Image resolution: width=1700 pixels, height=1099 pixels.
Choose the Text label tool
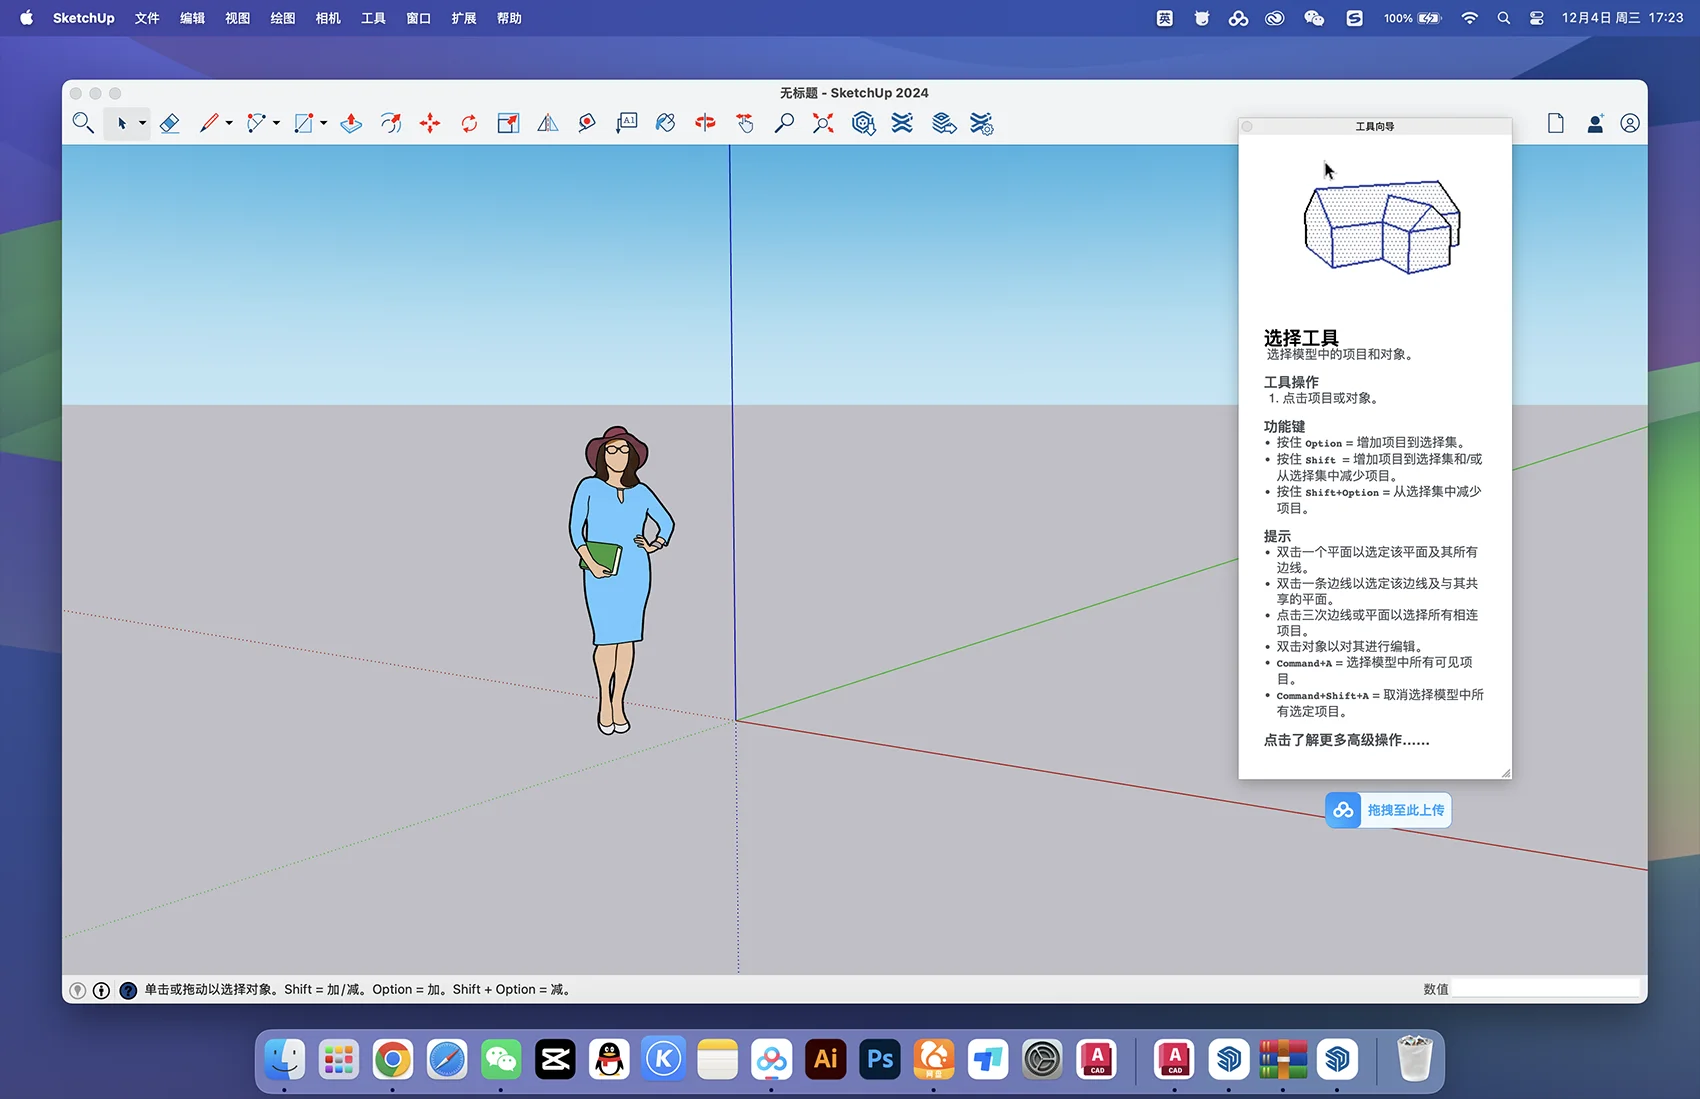626,123
